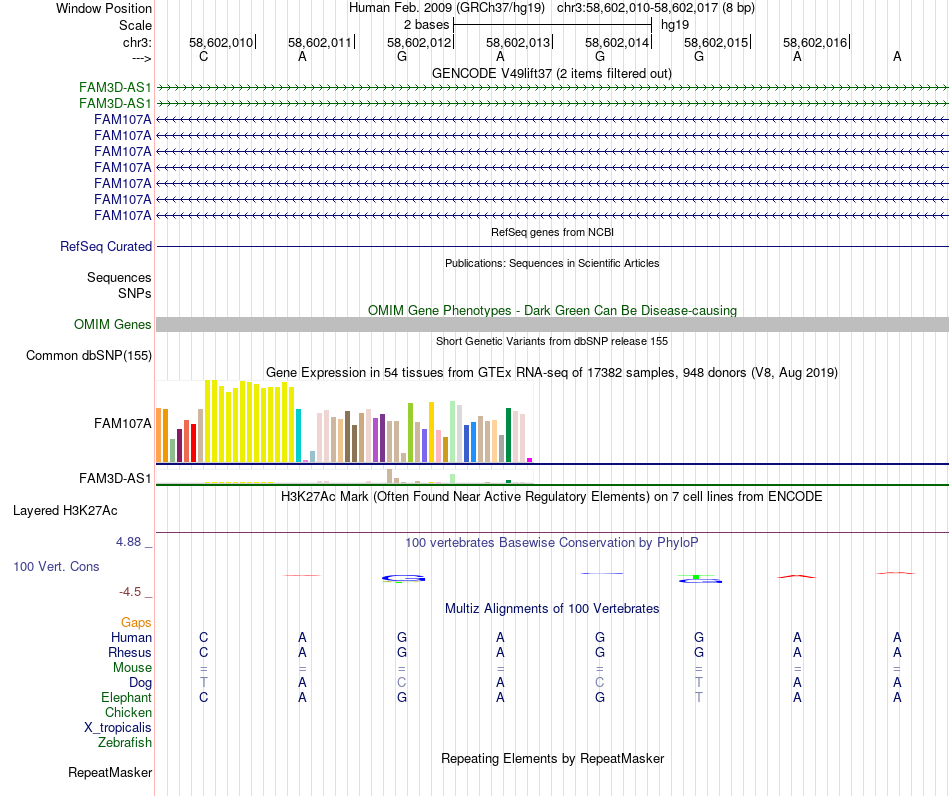
Task: Open the Multiz Alignments of 100 Vertebrates title
Action: (x=552, y=609)
